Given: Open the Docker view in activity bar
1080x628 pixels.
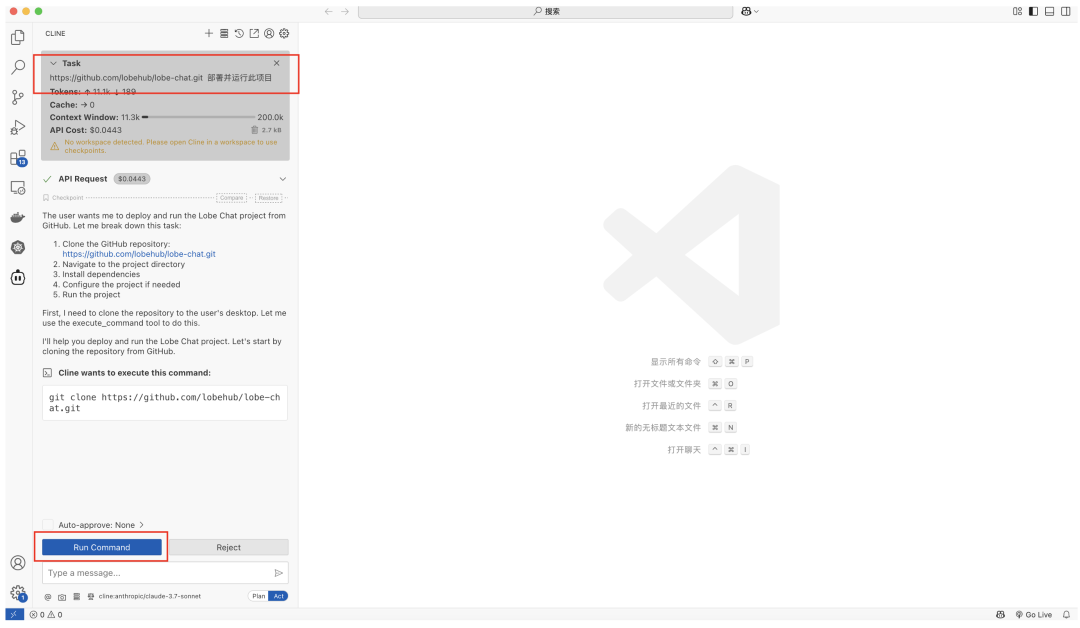Looking at the screenshot, I should 18,218.
